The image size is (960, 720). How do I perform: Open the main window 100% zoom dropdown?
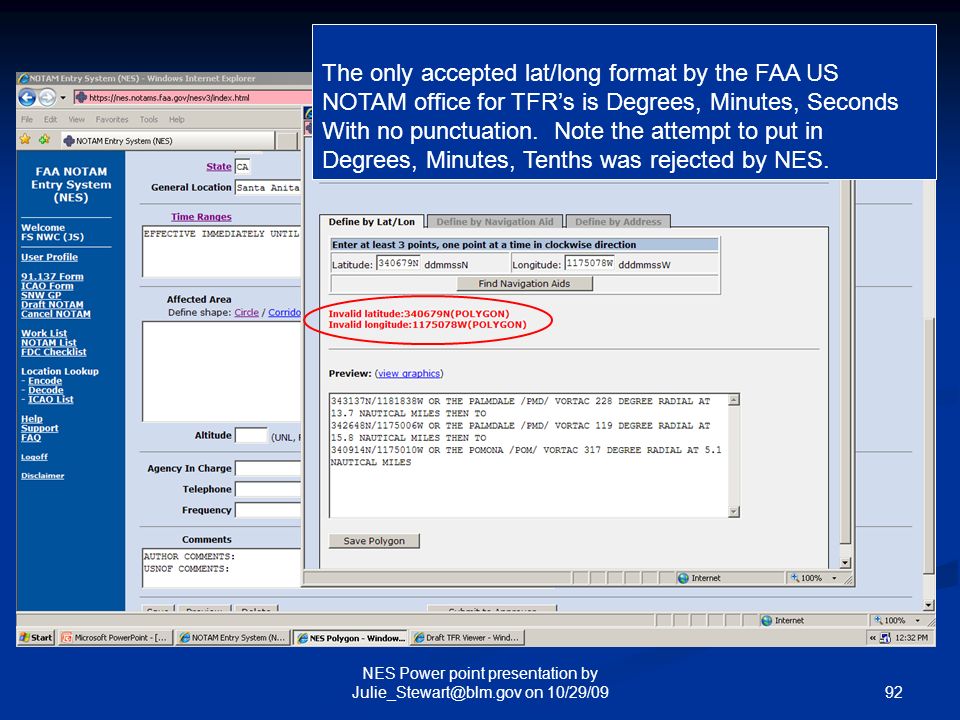point(918,620)
